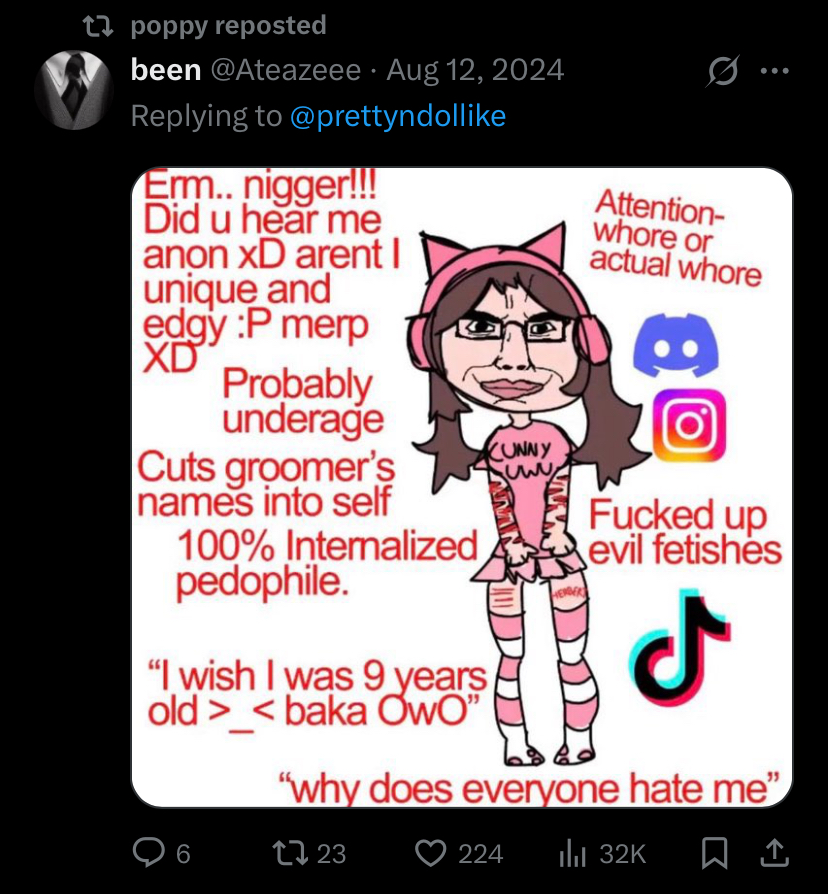This screenshot has height=894, width=828.
Task: Bookmark this post
Action: click(x=714, y=854)
